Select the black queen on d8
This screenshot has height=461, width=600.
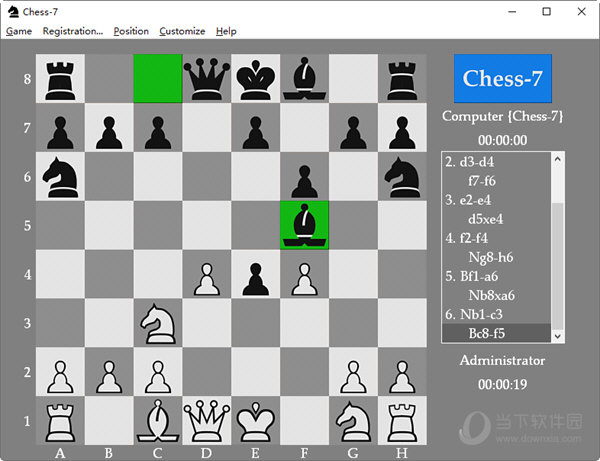coord(206,78)
